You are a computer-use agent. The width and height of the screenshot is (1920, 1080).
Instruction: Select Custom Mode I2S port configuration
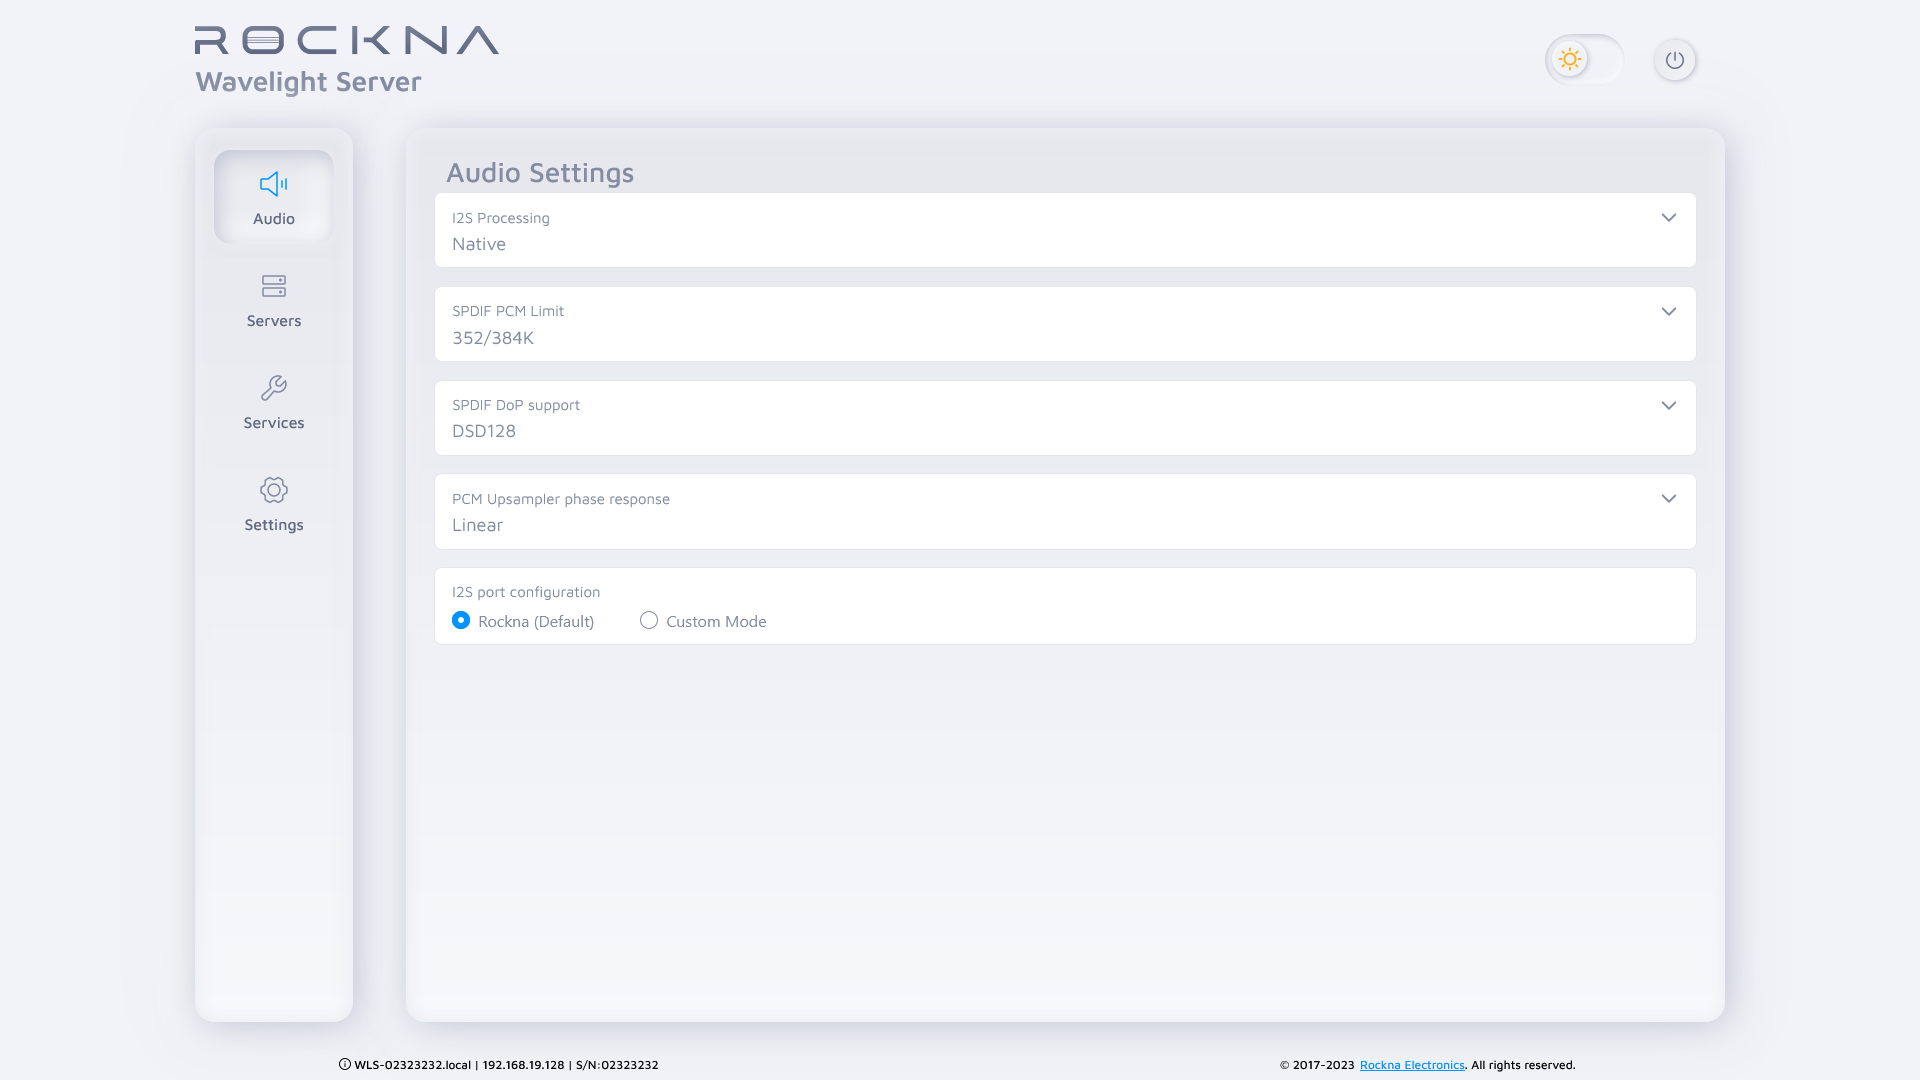point(649,620)
